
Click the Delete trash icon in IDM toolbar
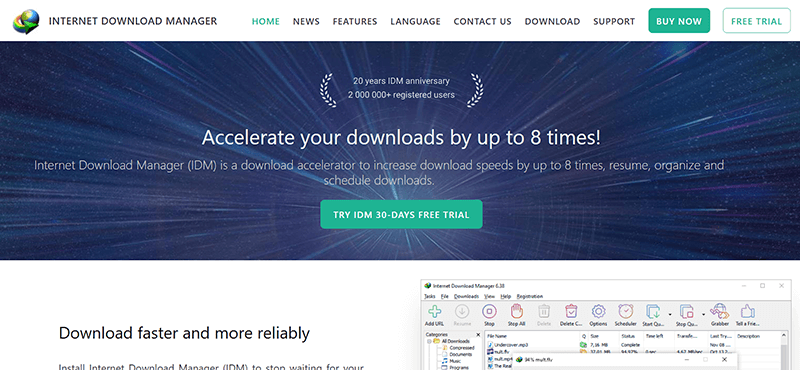(x=544, y=311)
